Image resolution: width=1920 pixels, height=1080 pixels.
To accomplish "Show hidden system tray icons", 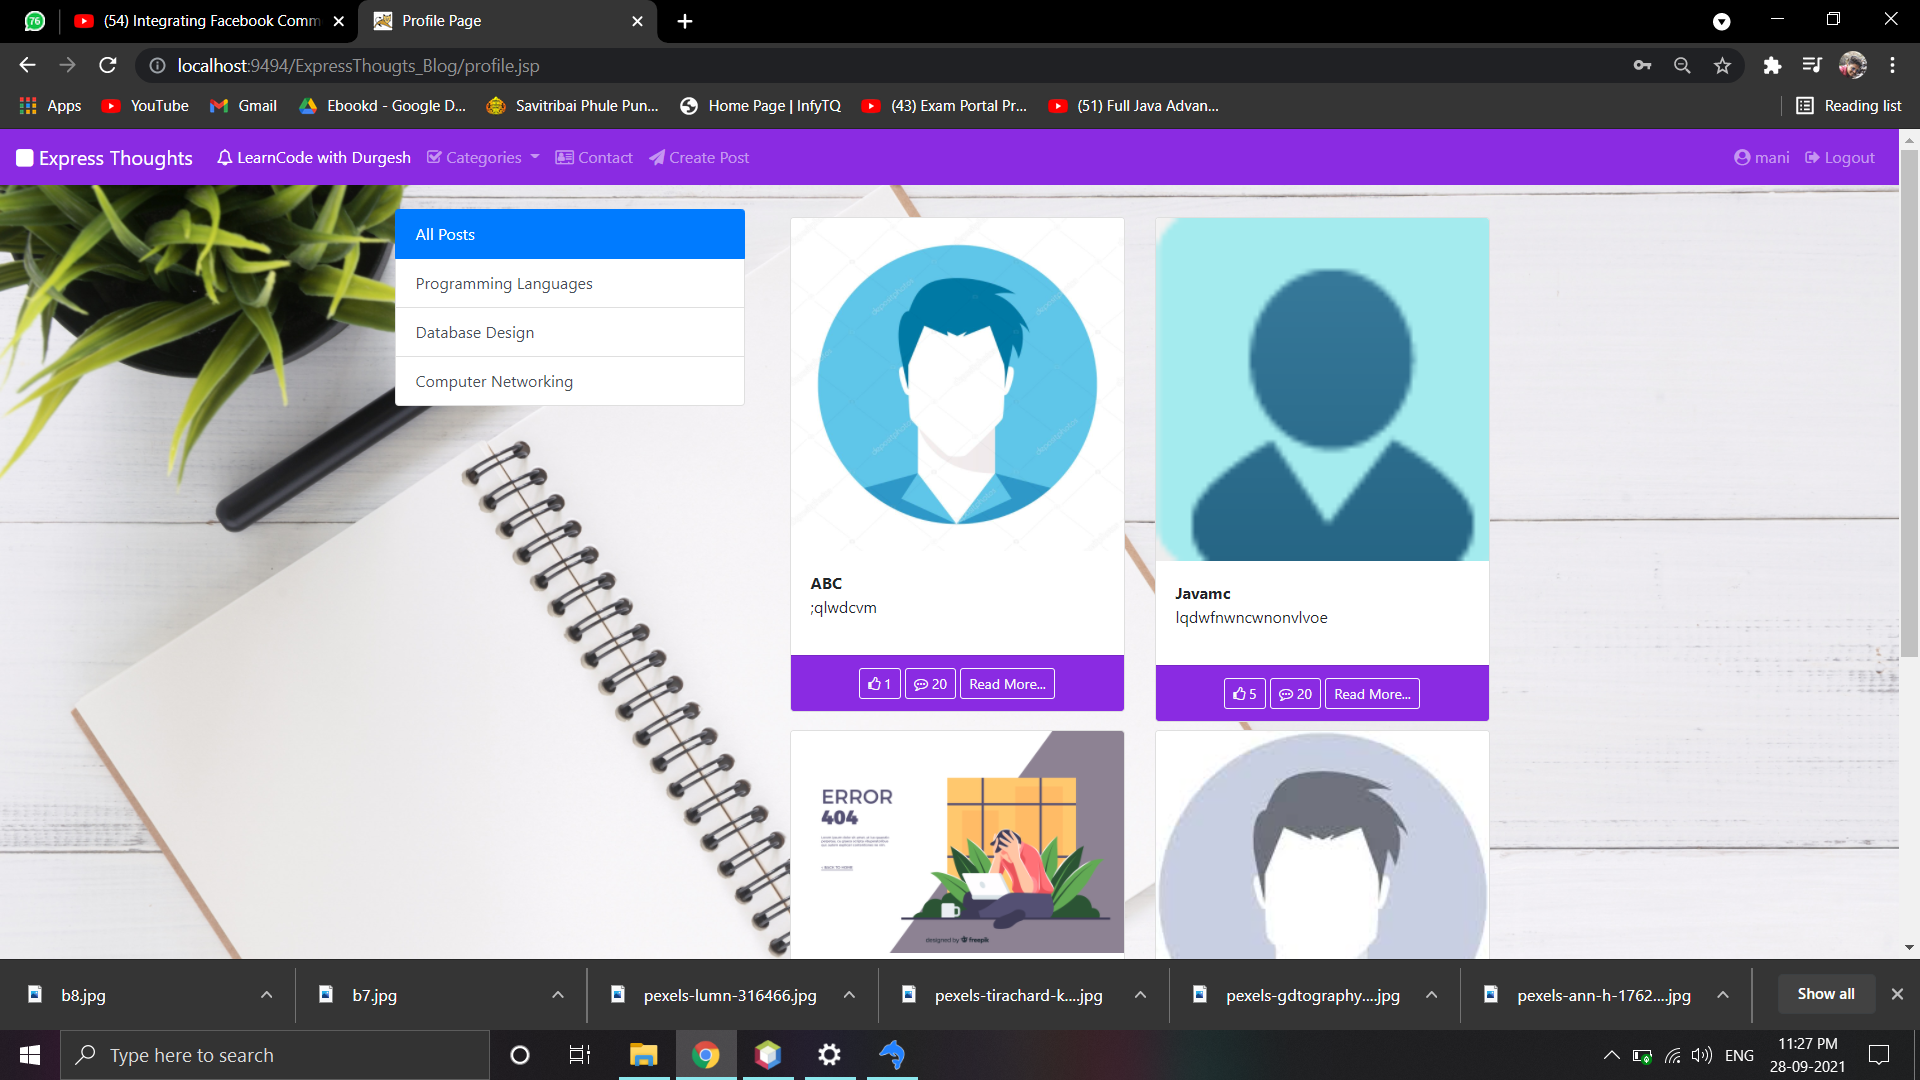I will [1611, 1055].
